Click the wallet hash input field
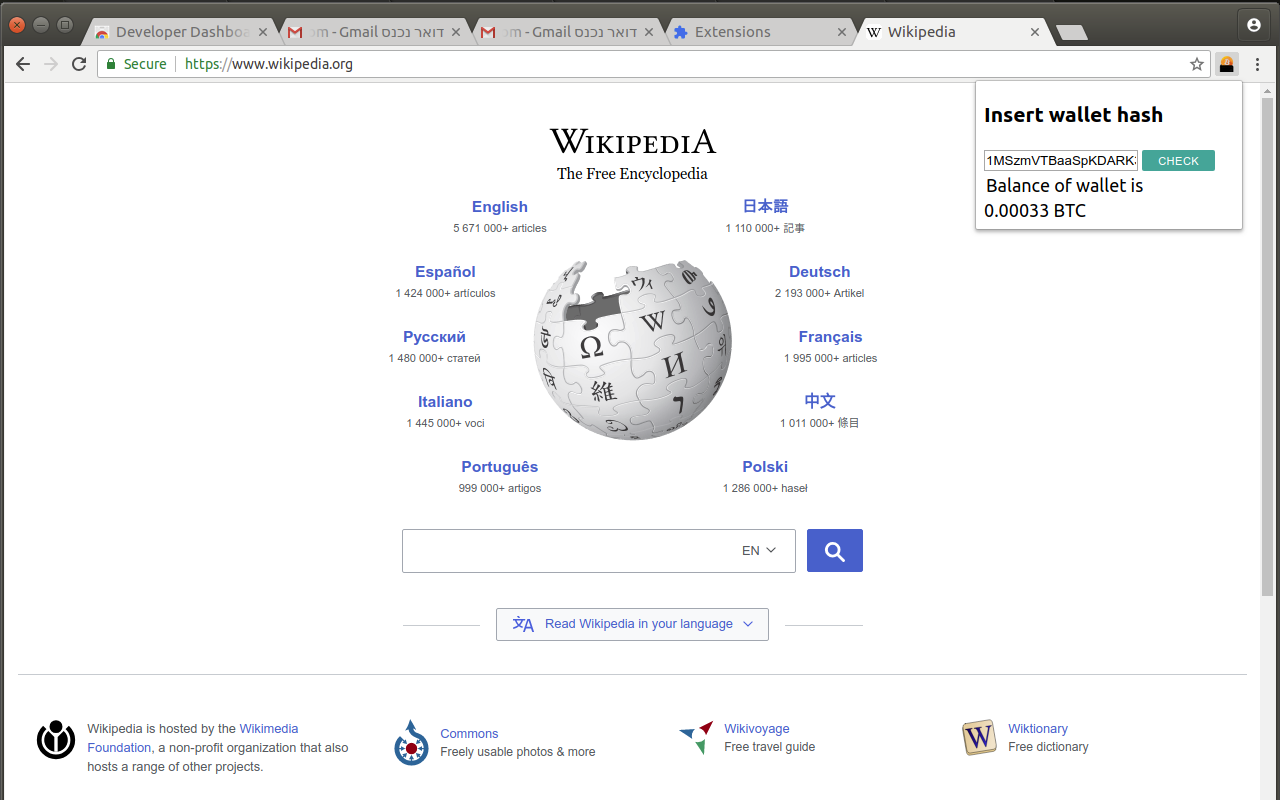This screenshot has width=1280, height=800. pyautogui.click(x=1060, y=161)
